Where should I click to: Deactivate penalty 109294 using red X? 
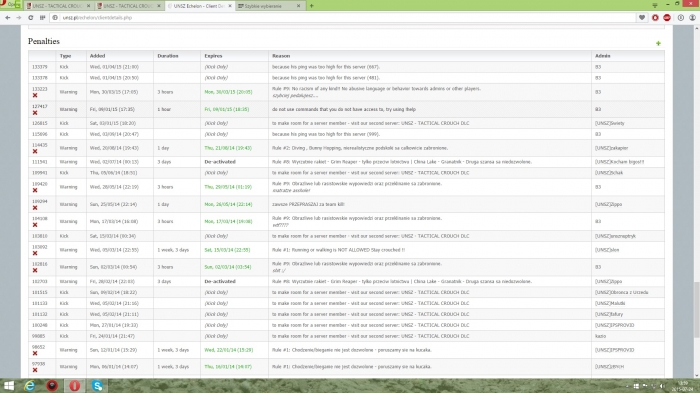(35, 208)
